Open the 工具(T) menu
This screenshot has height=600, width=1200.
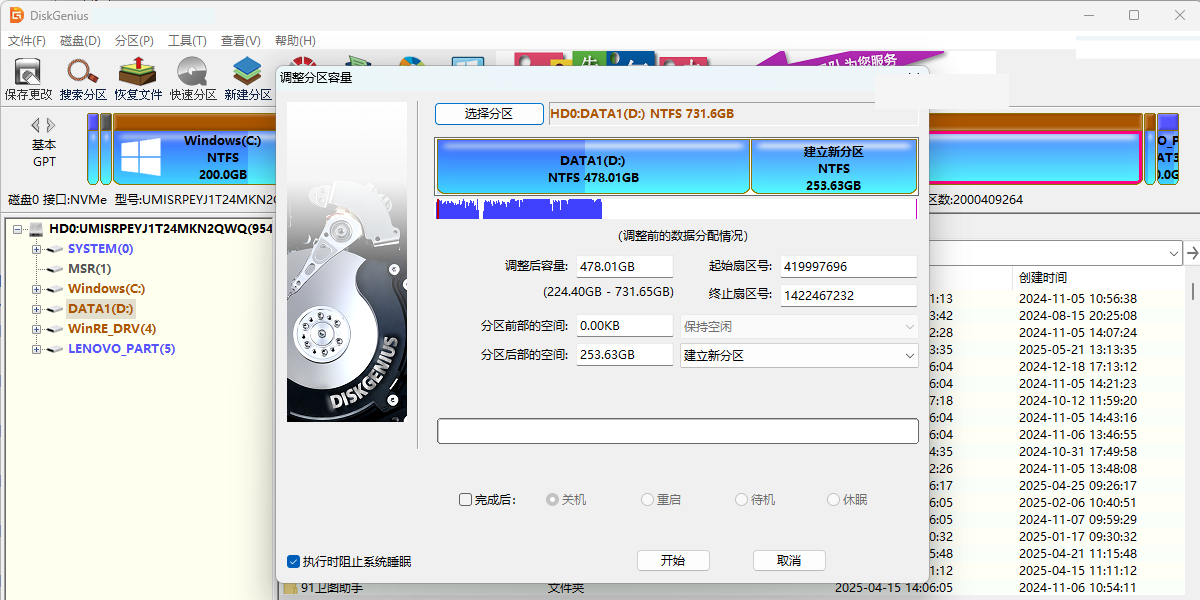click(x=187, y=41)
